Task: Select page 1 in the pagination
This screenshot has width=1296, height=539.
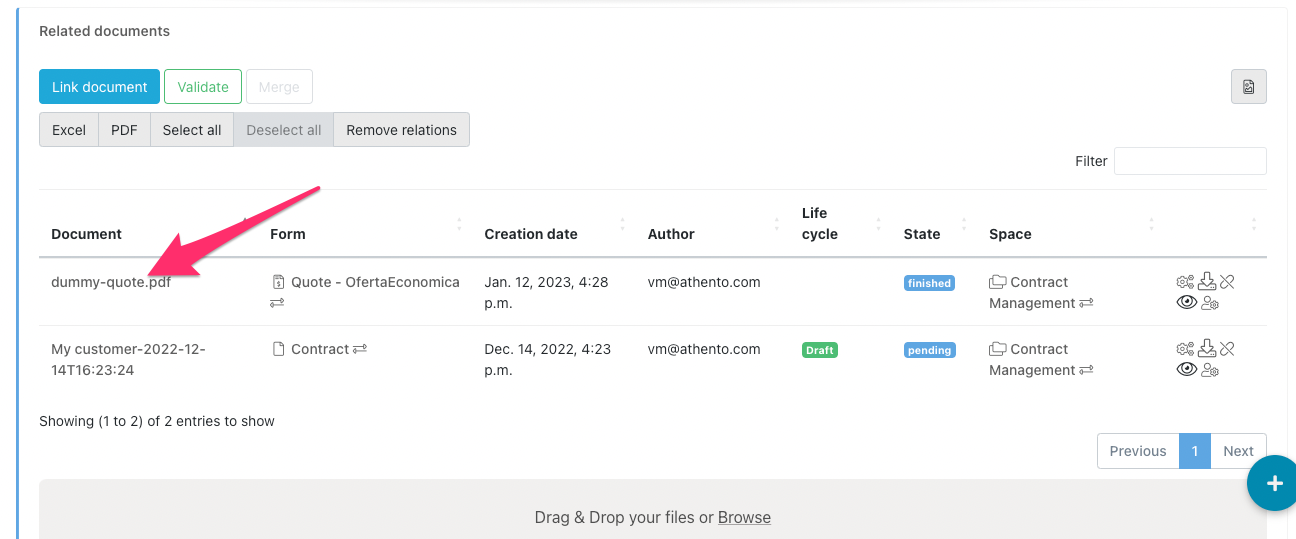Action: click(x=1194, y=451)
